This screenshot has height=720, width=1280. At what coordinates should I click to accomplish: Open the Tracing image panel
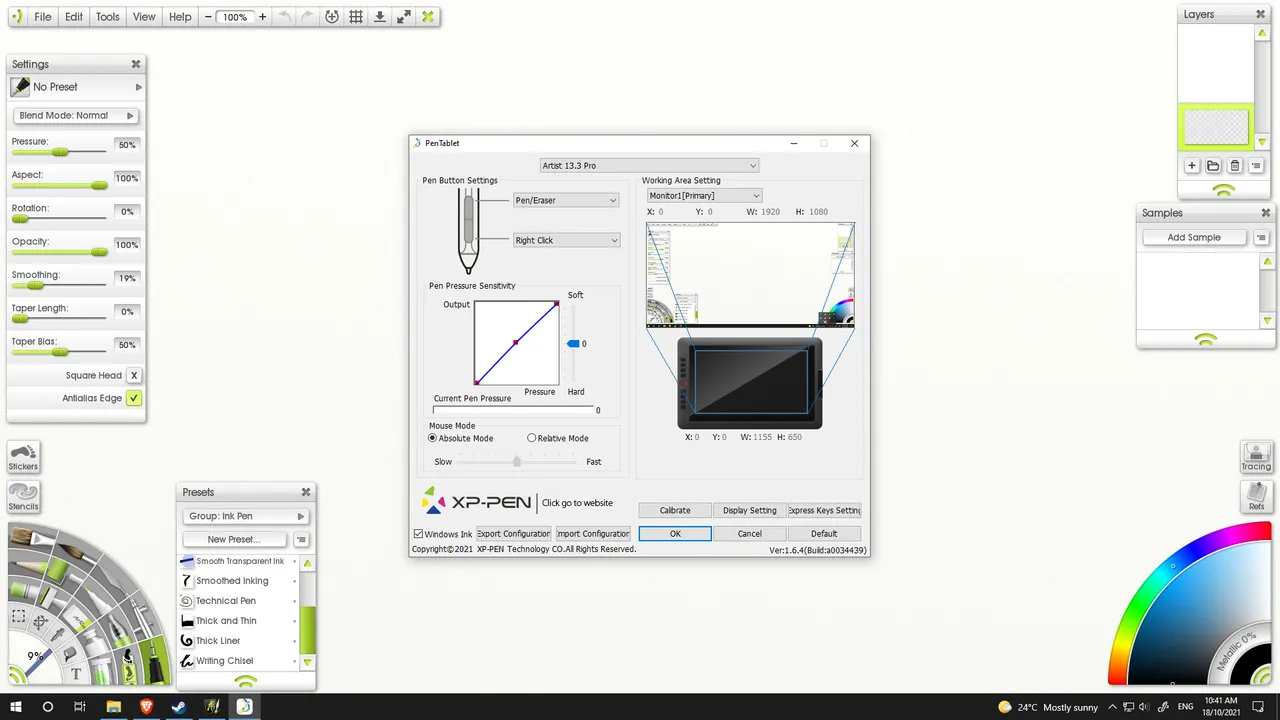pos(1256,457)
